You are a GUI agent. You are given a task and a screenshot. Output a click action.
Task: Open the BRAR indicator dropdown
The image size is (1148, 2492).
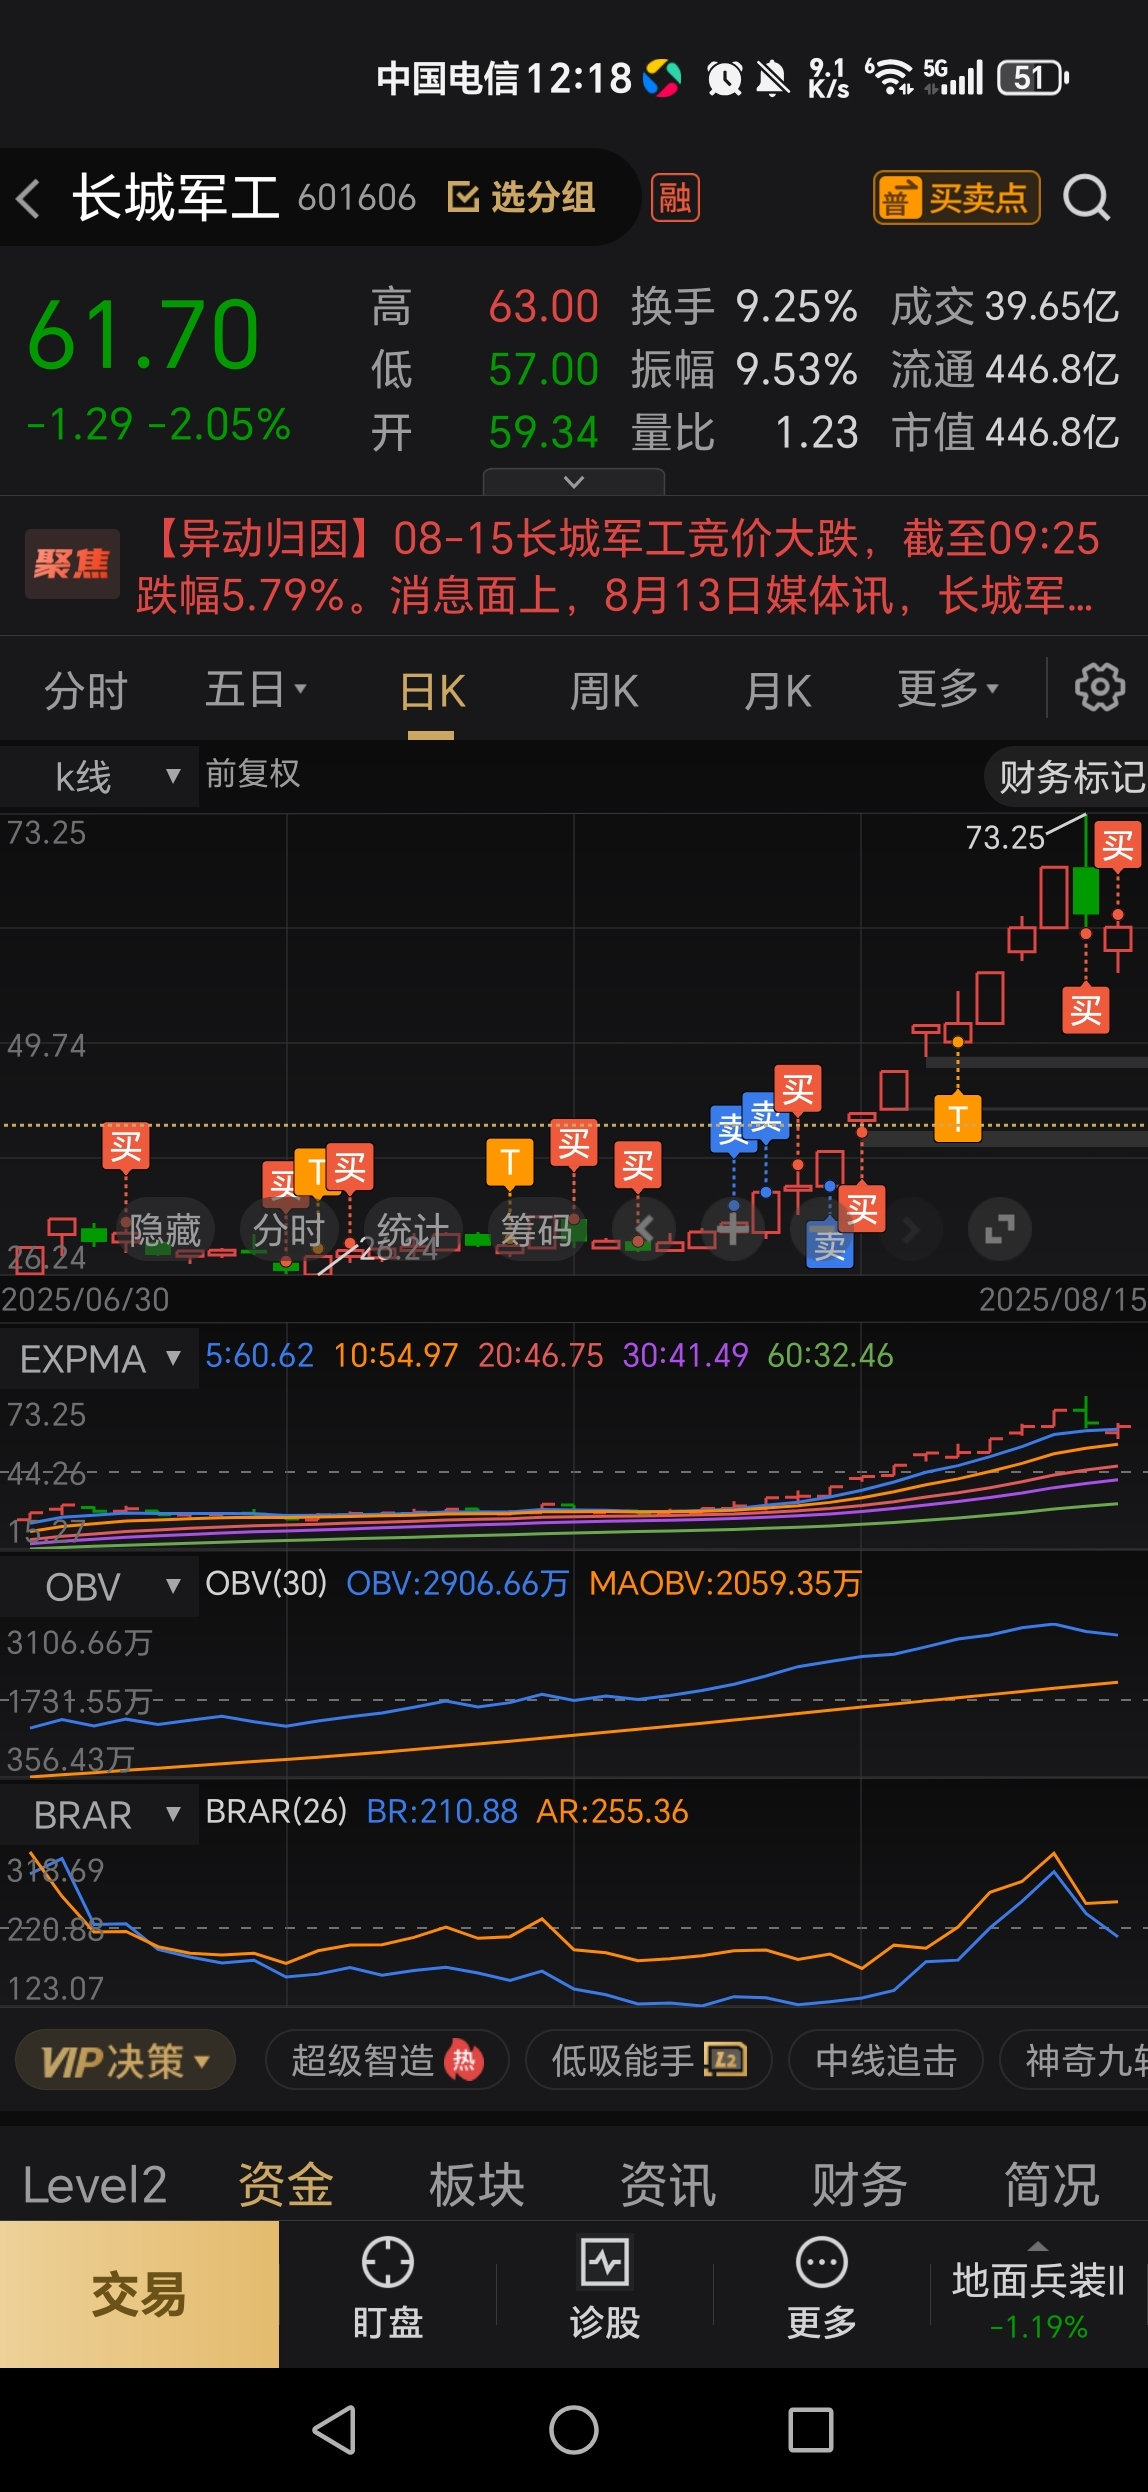pyautogui.click(x=99, y=1814)
